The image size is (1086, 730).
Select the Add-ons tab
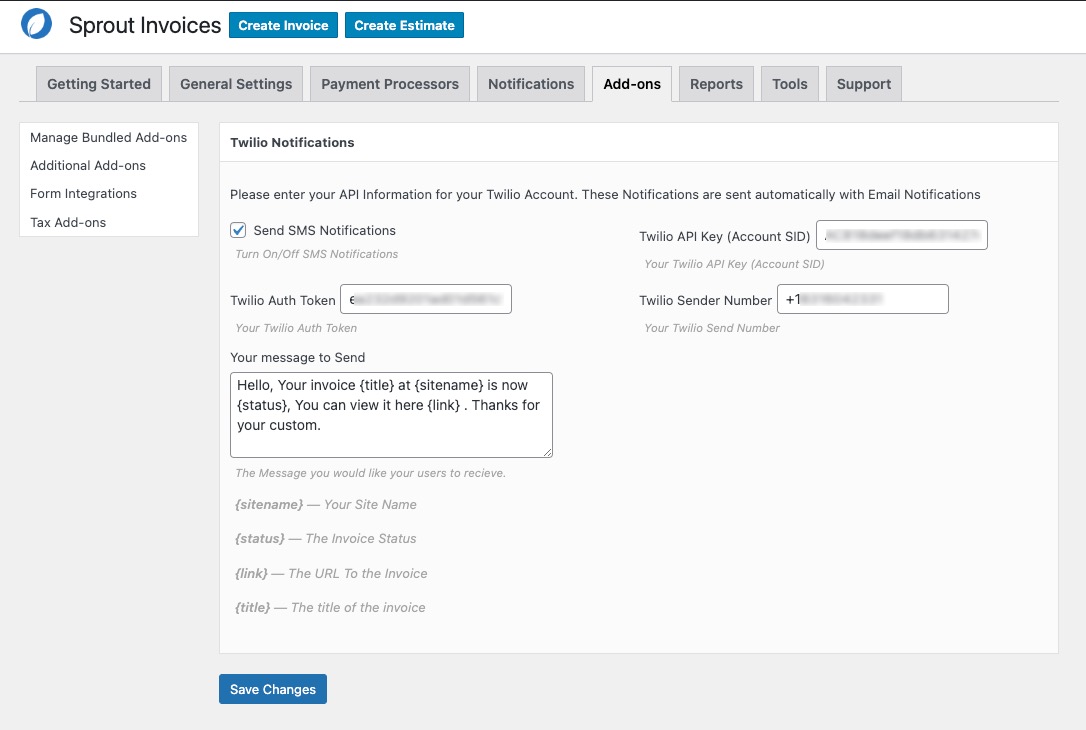click(632, 84)
